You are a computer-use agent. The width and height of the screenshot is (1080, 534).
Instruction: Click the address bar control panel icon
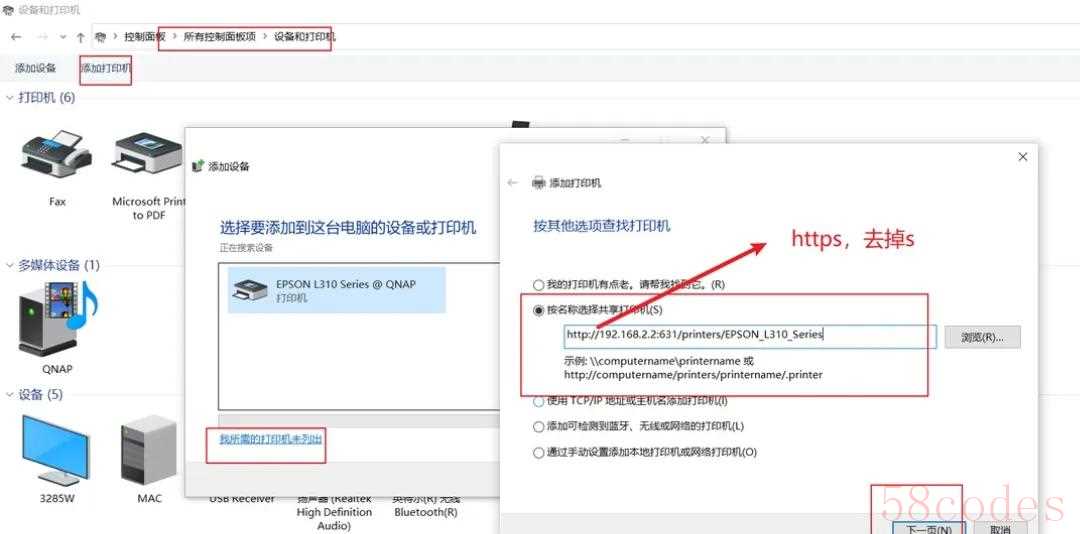point(101,37)
